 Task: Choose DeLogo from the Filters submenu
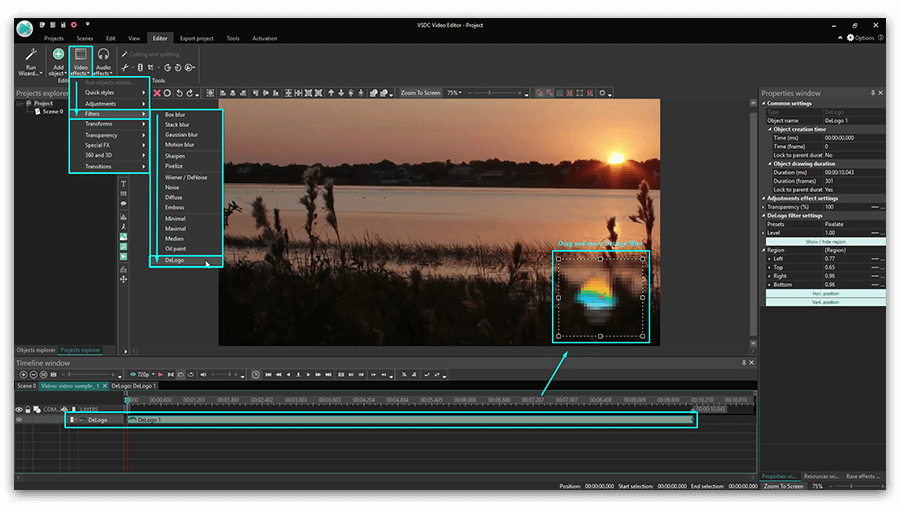click(175, 260)
